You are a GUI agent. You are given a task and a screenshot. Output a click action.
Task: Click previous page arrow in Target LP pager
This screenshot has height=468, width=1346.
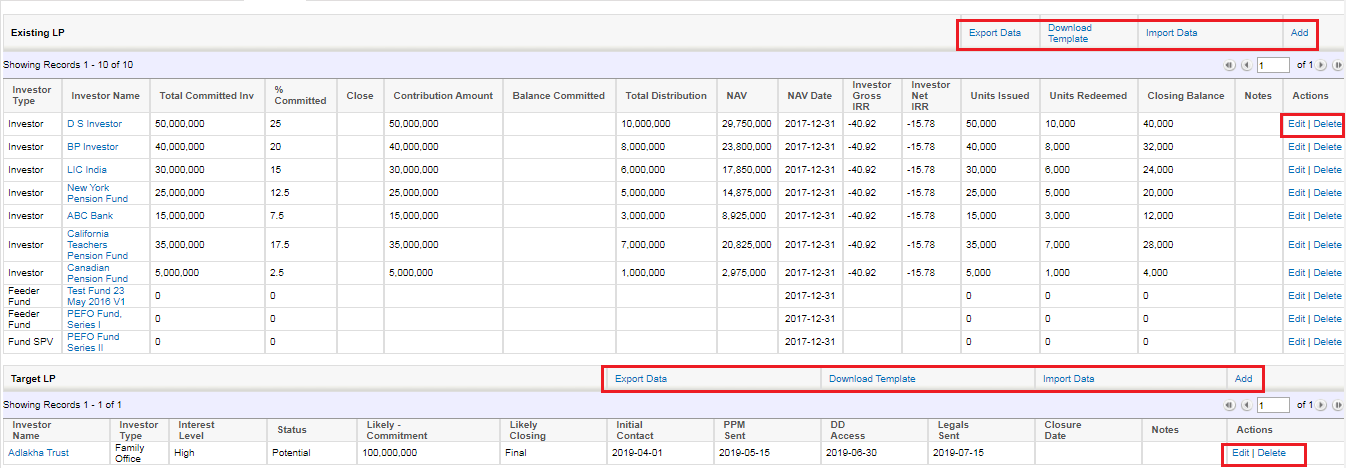(1246, 405)
